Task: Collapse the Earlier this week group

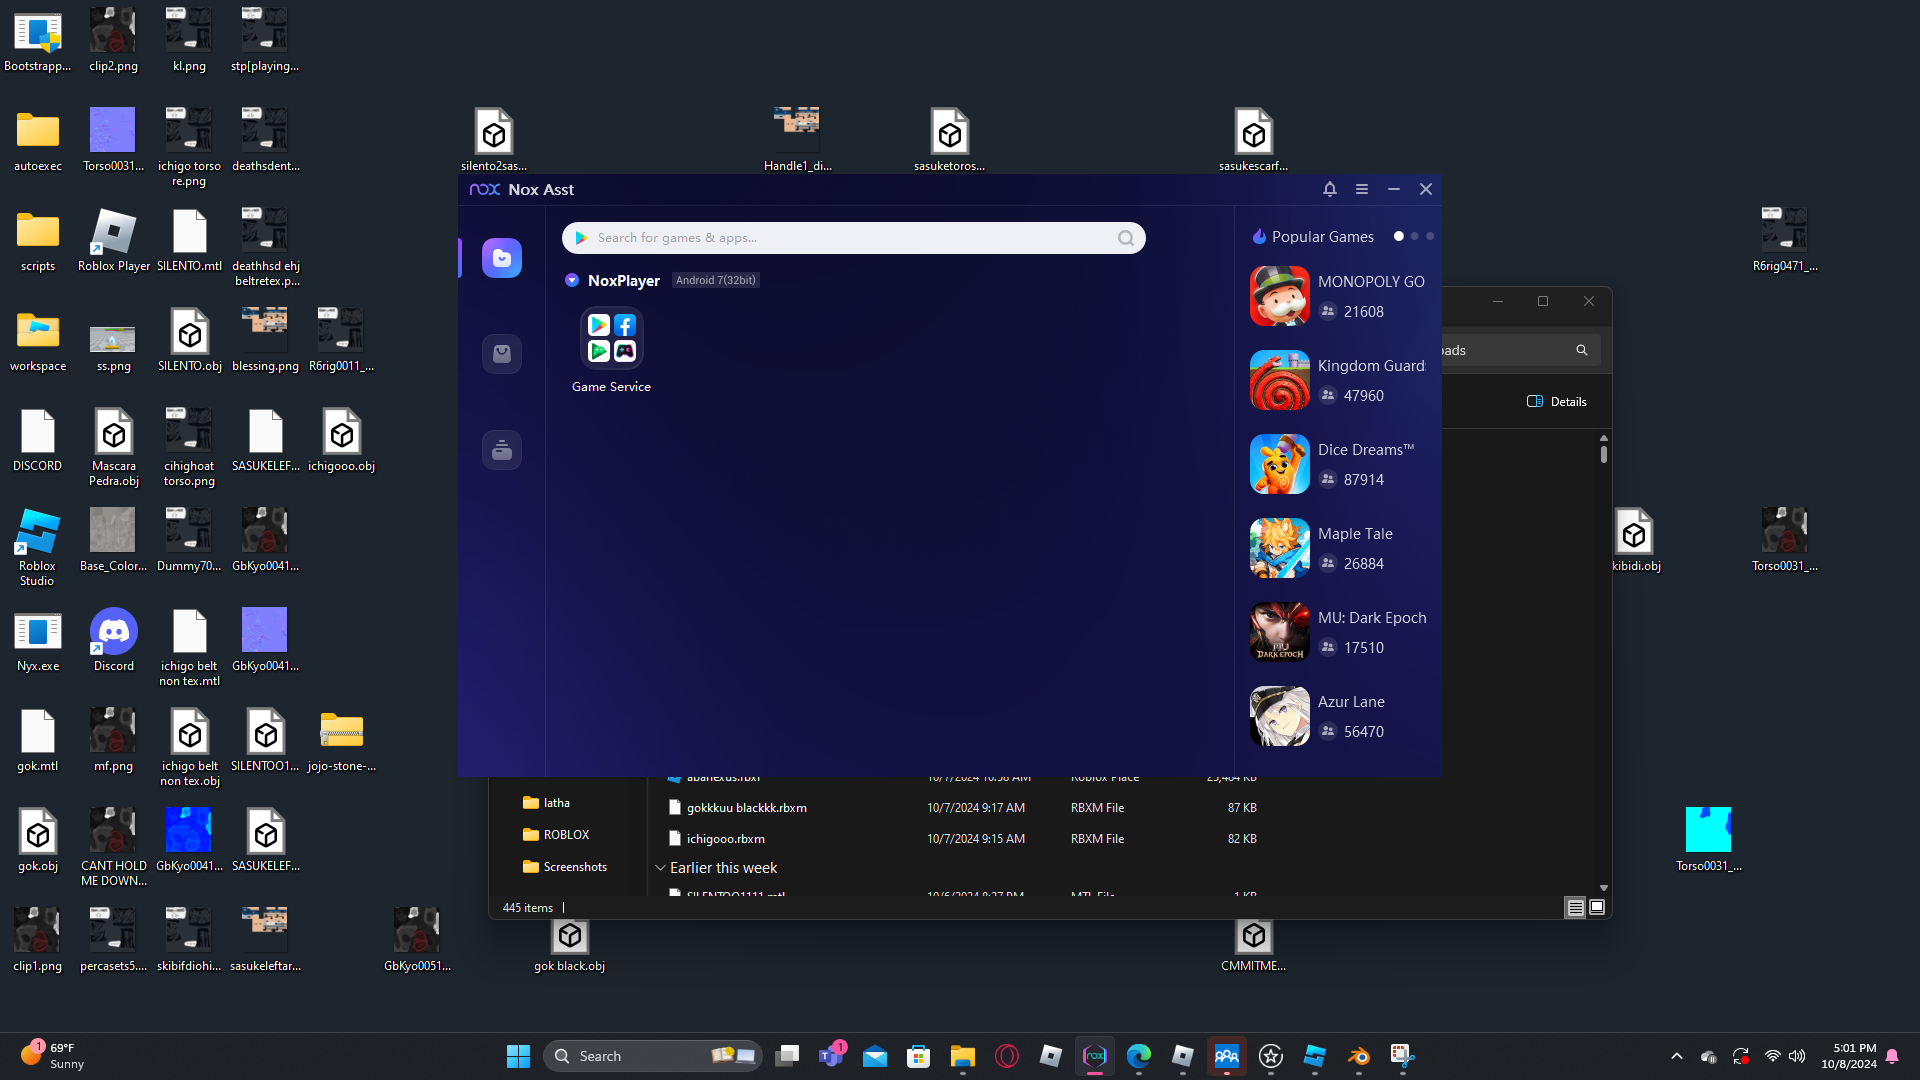Action: (x=660, y=868)
